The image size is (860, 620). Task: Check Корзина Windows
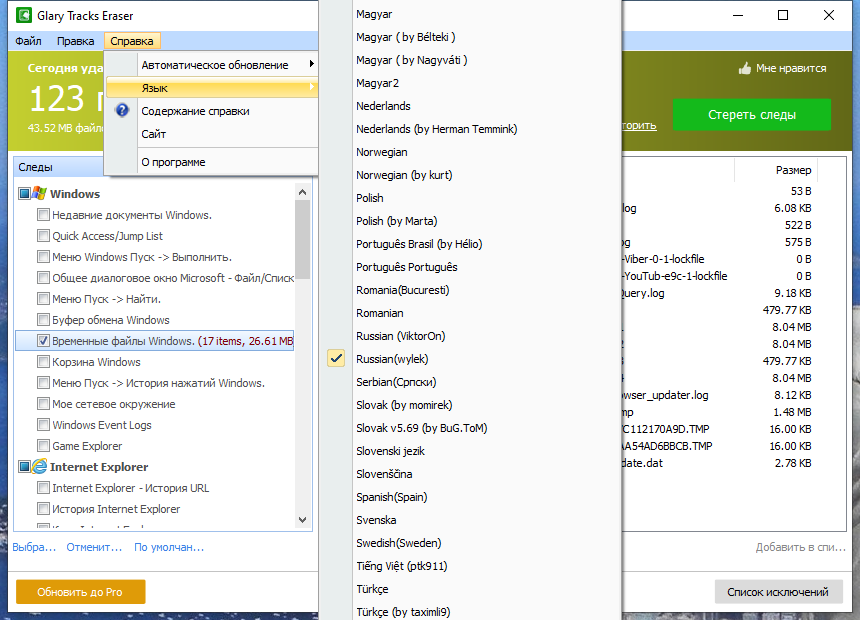(x=43, y=362)
